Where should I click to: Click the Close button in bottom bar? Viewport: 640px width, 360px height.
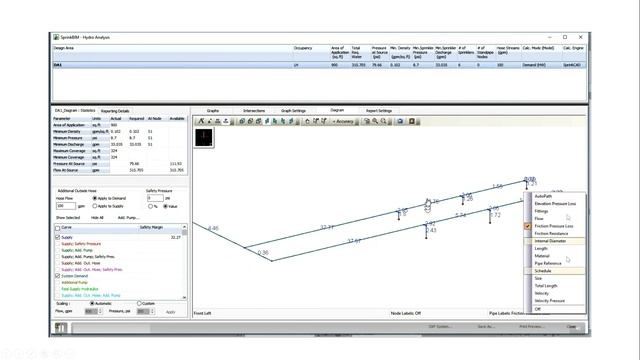point(571,327)
